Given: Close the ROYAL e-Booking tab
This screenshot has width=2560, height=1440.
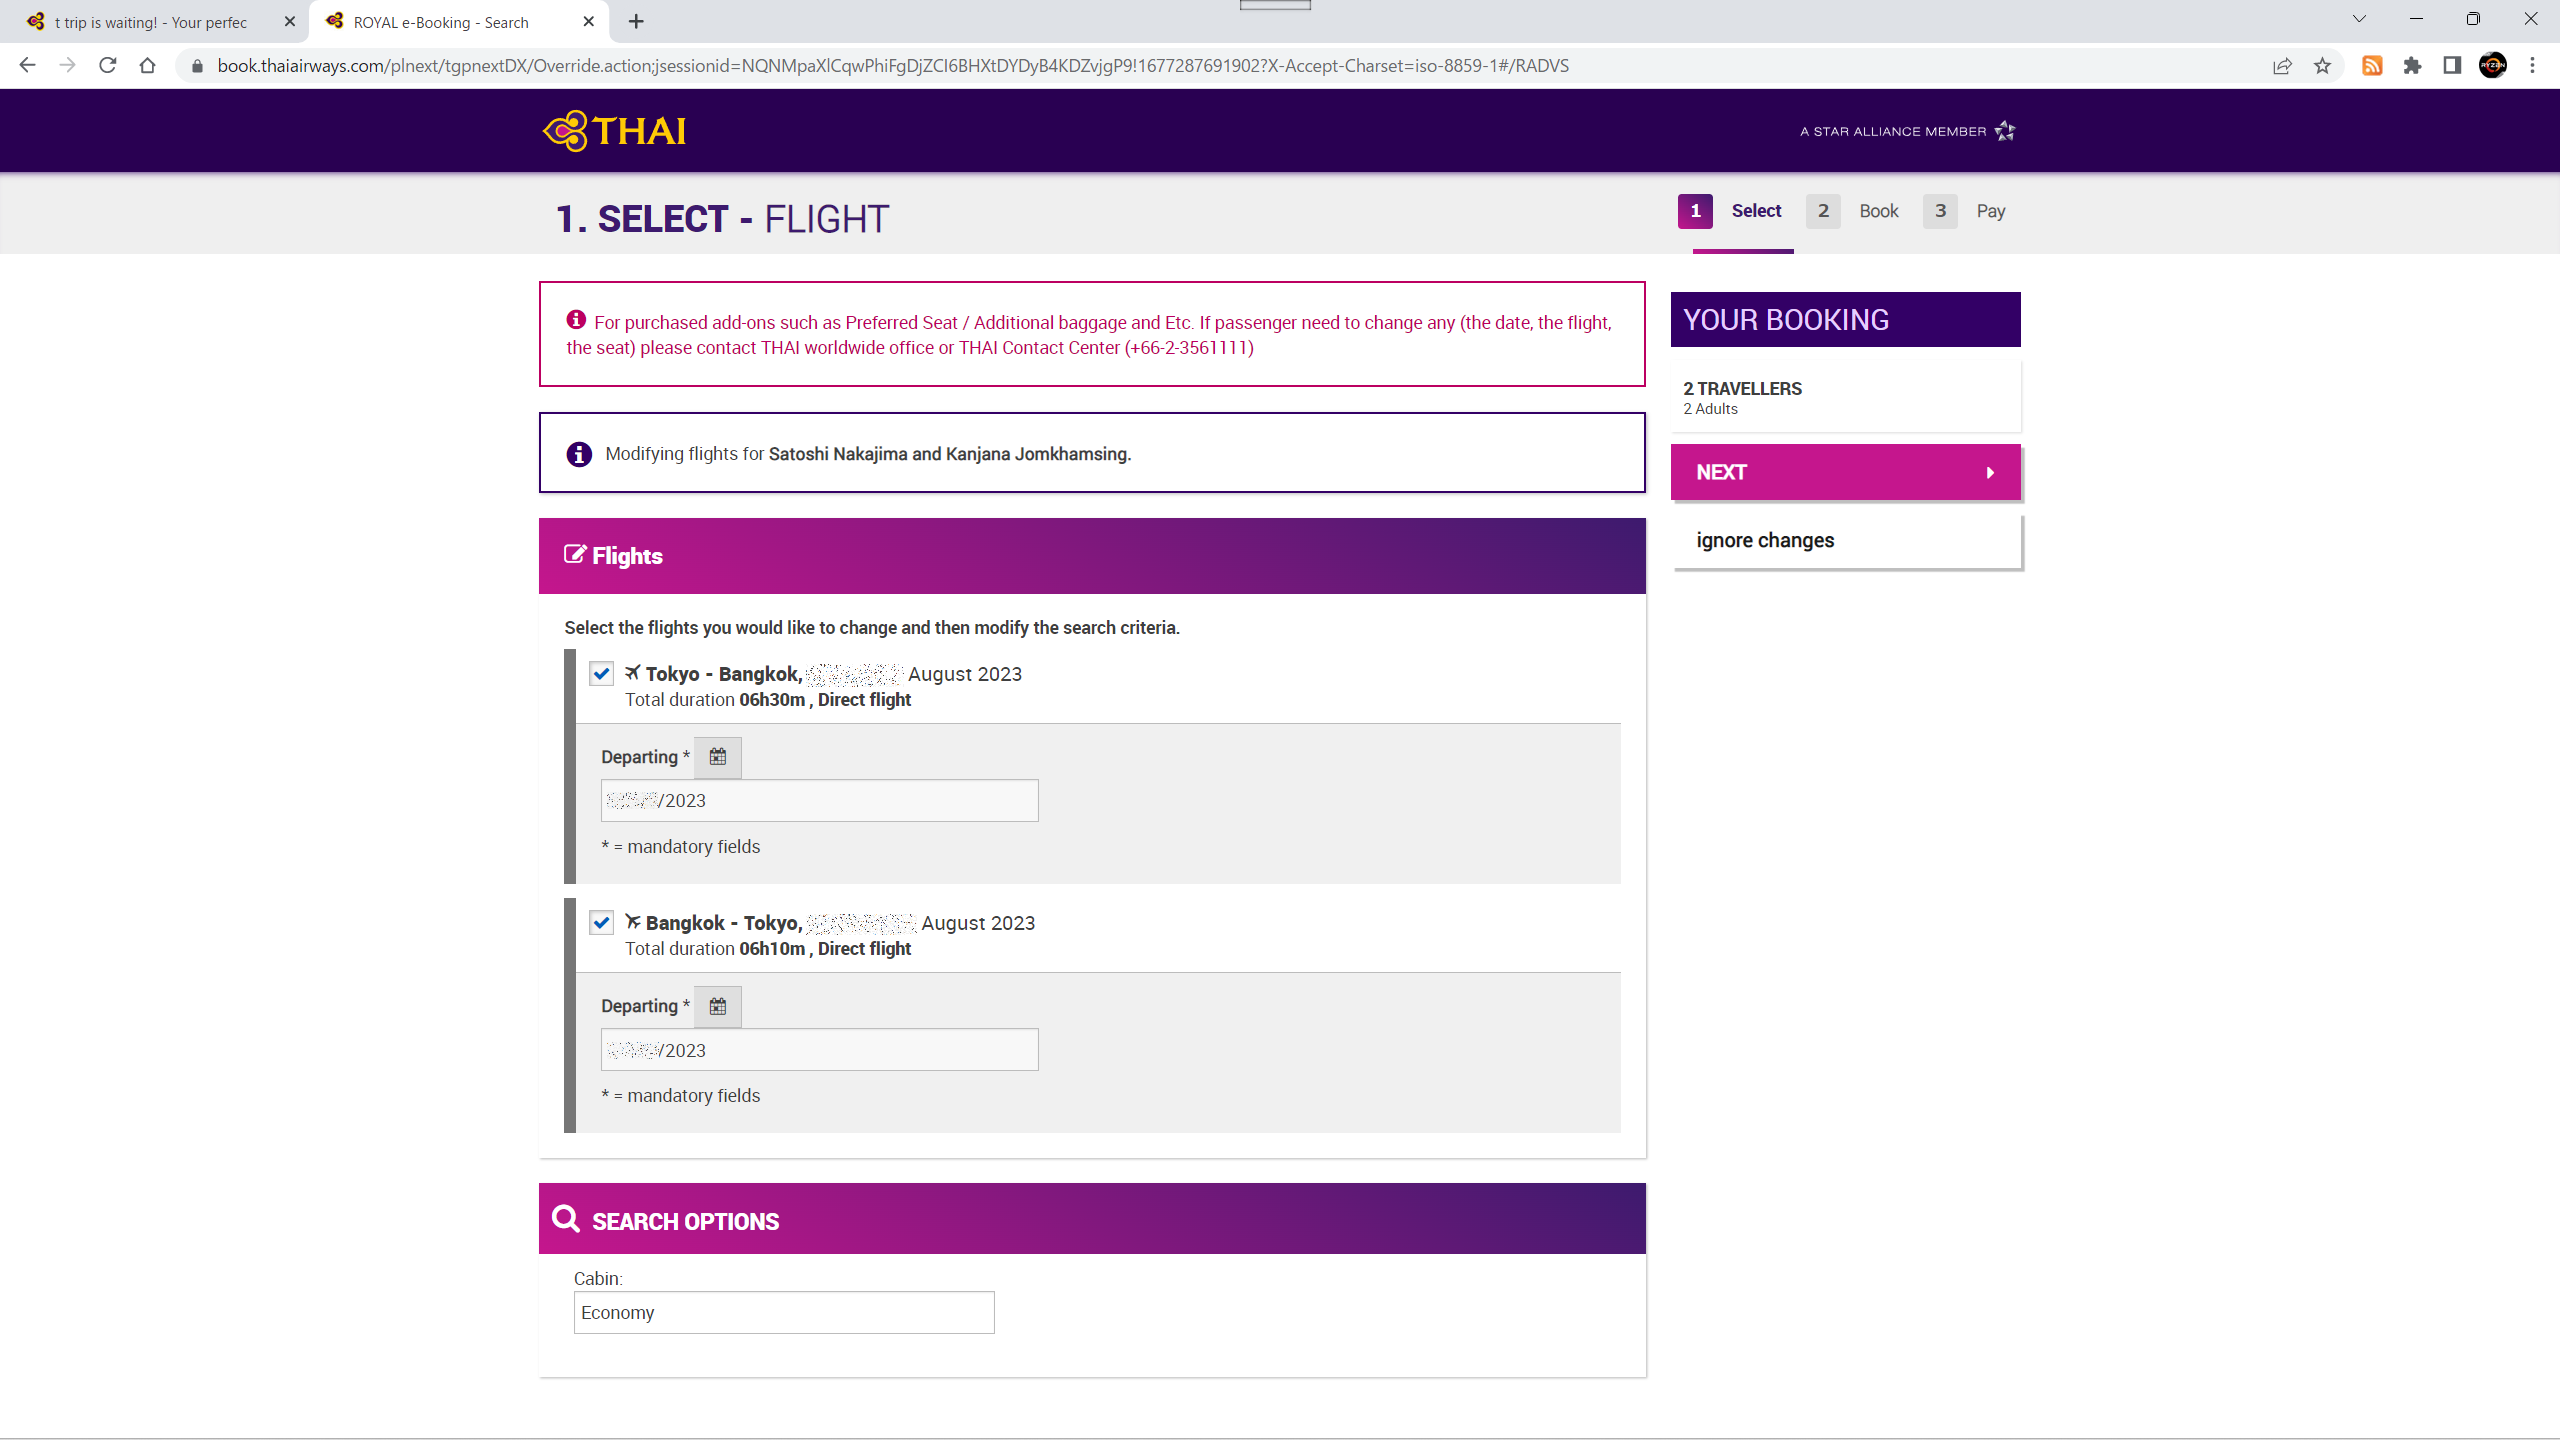Looking at the screenshot, I should click(x=589, y=21).
